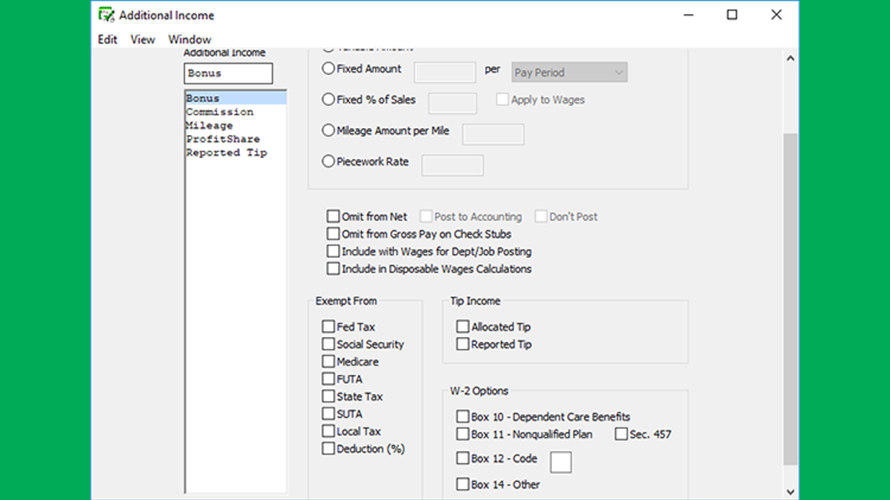
Task: Check the Fed Tax exemption box
Action: click(329, 327)
